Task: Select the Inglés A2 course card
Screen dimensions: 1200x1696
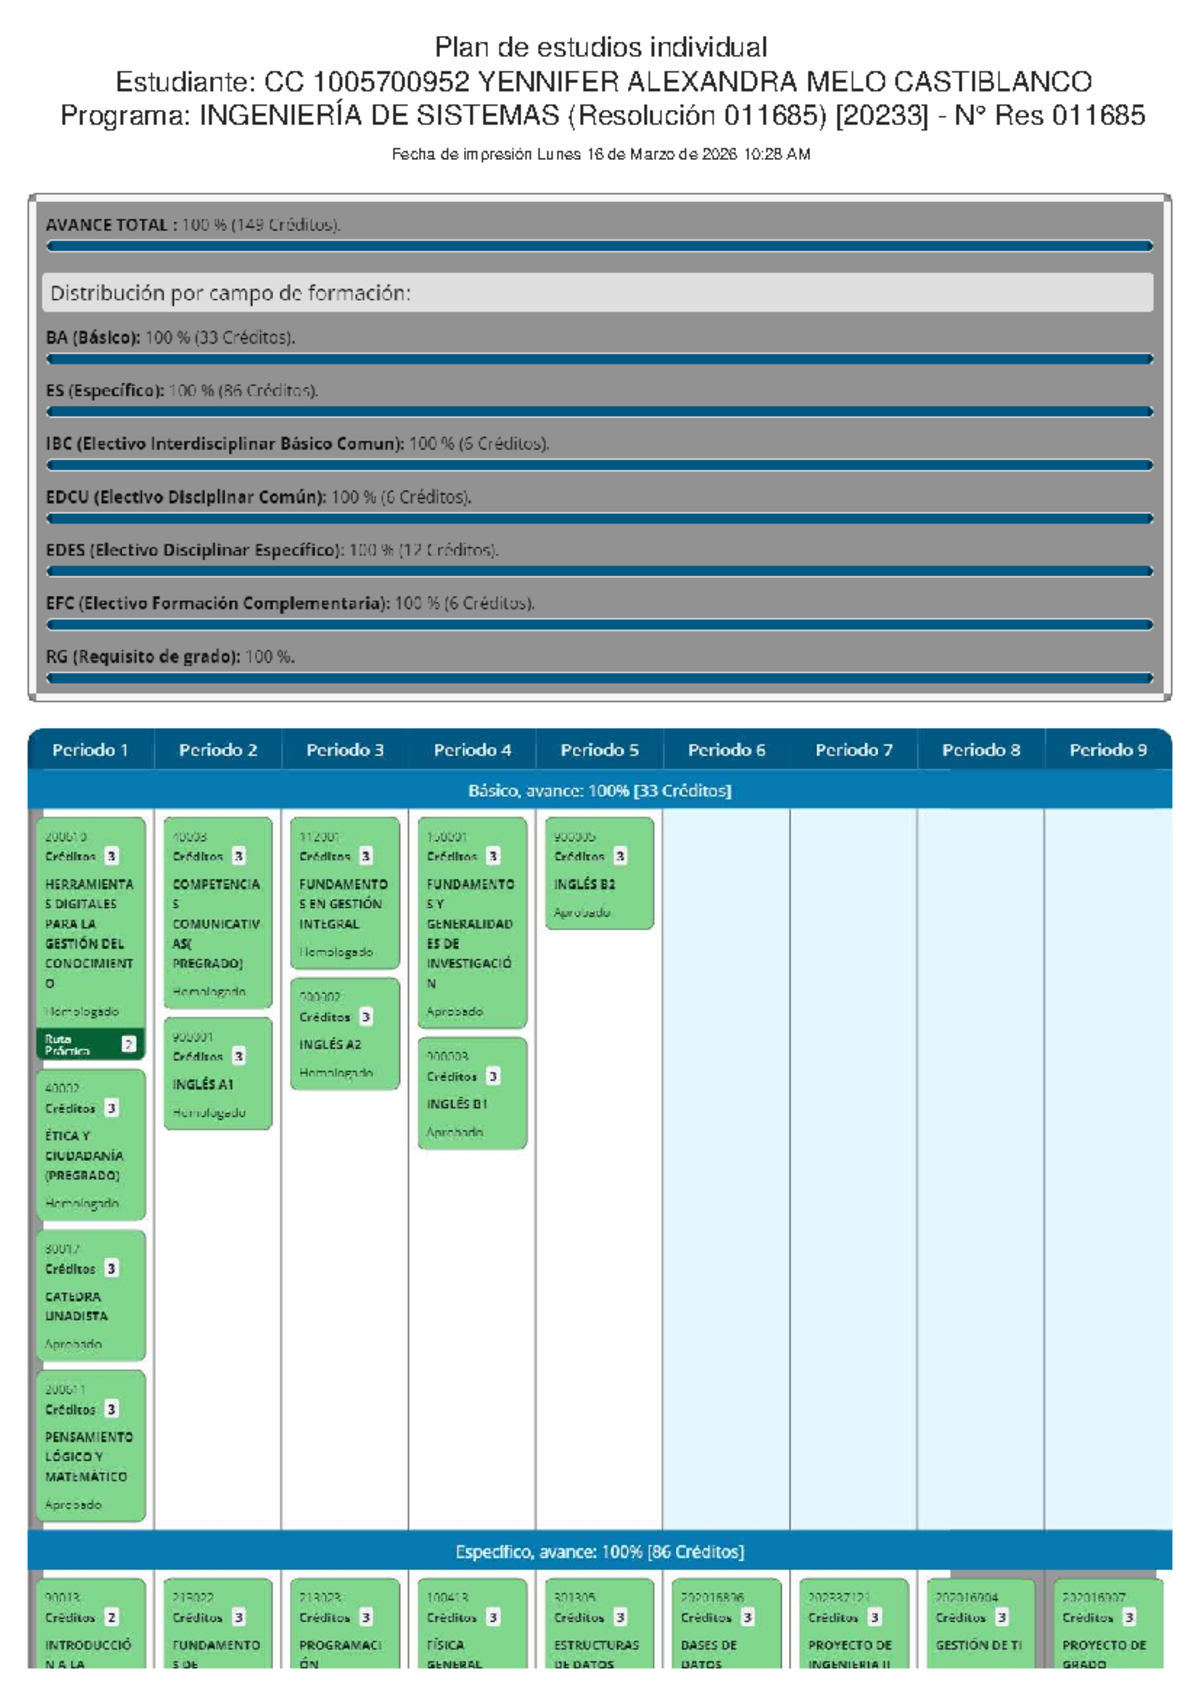Action: point(345,1033)
